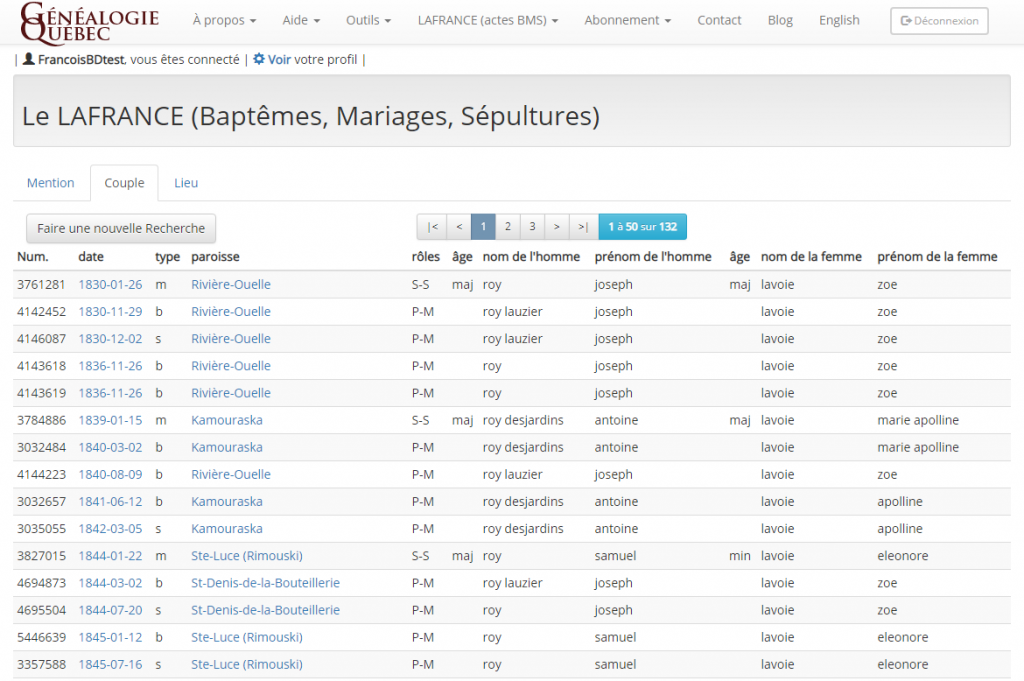Click Kamouraska parish in row 3784886
The image size is (1024, 681).
pyautogui.click(x=227, y=420)
